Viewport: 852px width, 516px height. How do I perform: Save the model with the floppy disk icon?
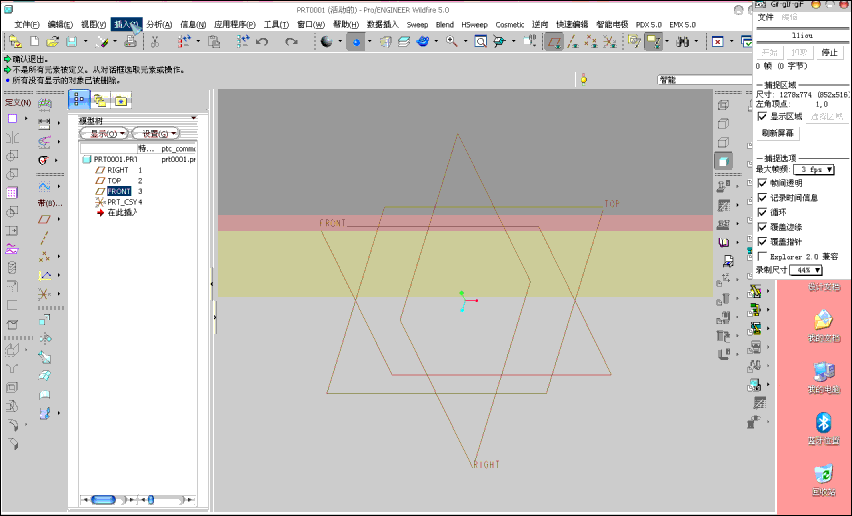(71, 41)
